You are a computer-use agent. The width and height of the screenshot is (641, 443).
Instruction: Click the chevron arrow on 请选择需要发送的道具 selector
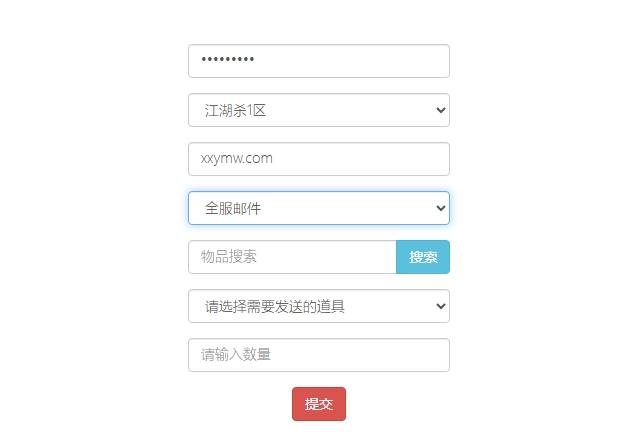(441, 306)
